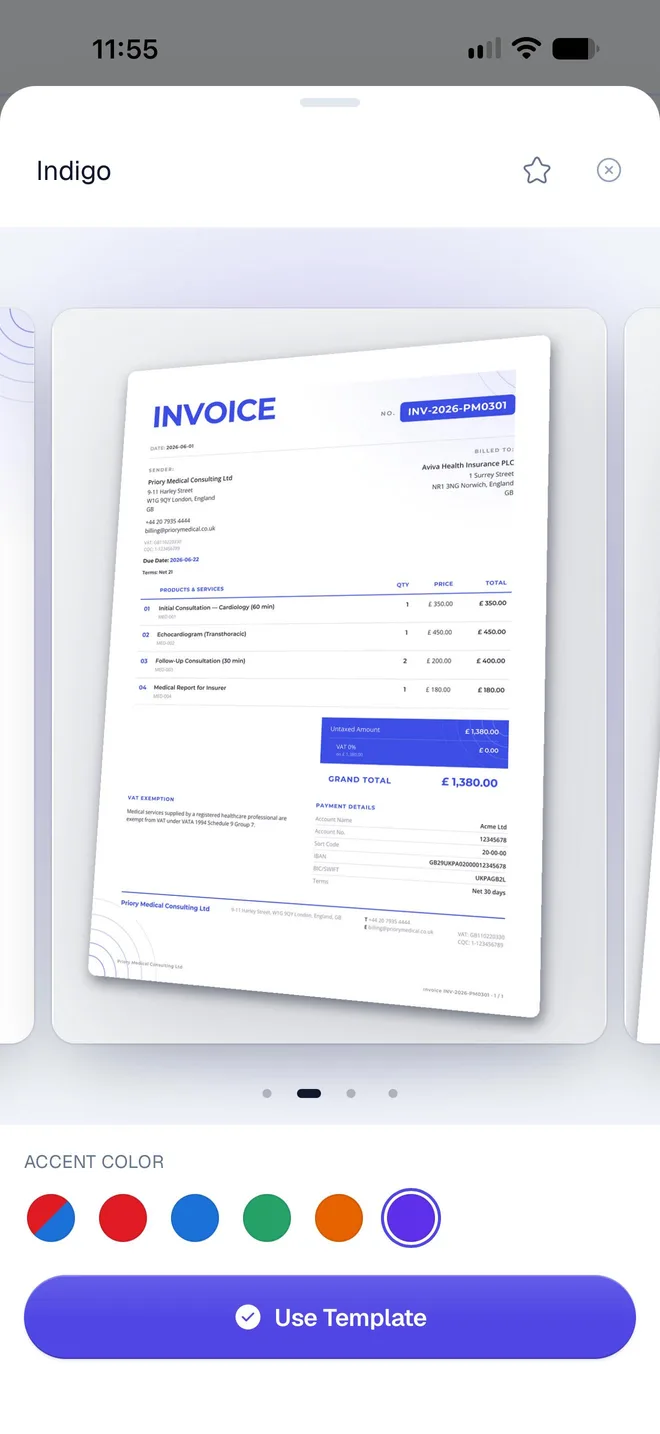The height and width of the screenshot is (1434, 660).
Task: Close the Indigo template sheet
Action: pos(609,170)
